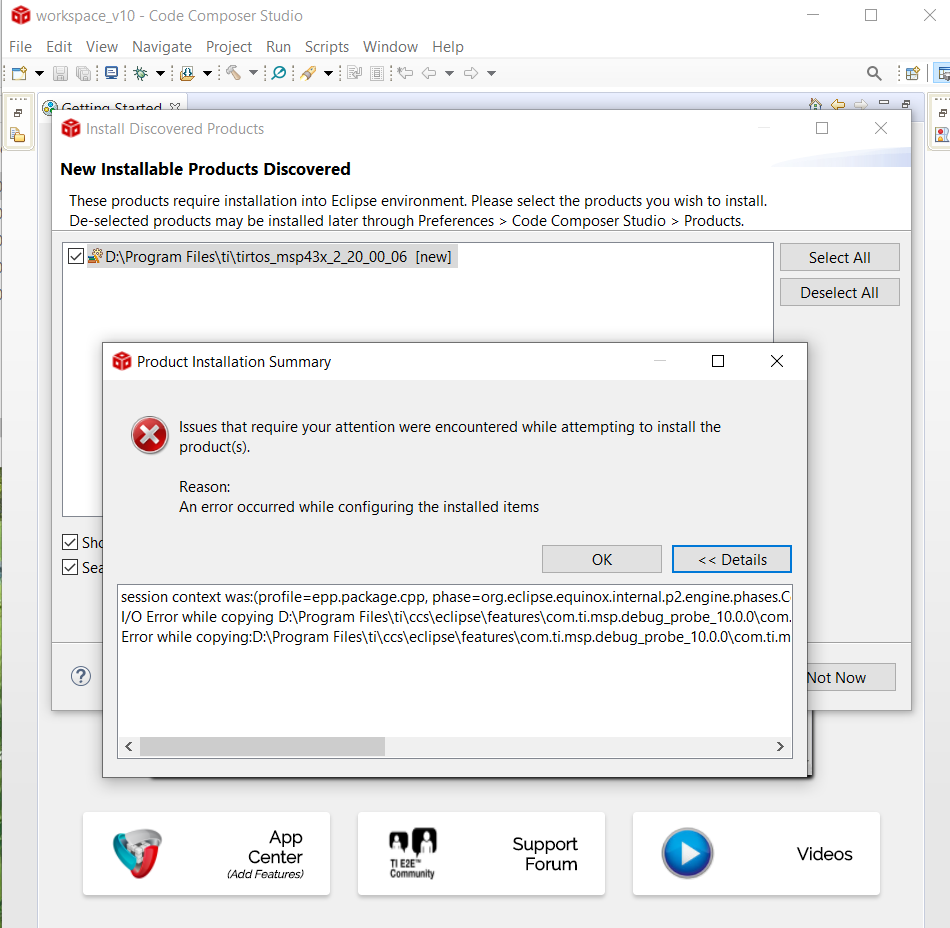950x928 pixels.
Task: Click the Toggle Mark Occurrences toolbar icon
Action: (x=354, y=73)
